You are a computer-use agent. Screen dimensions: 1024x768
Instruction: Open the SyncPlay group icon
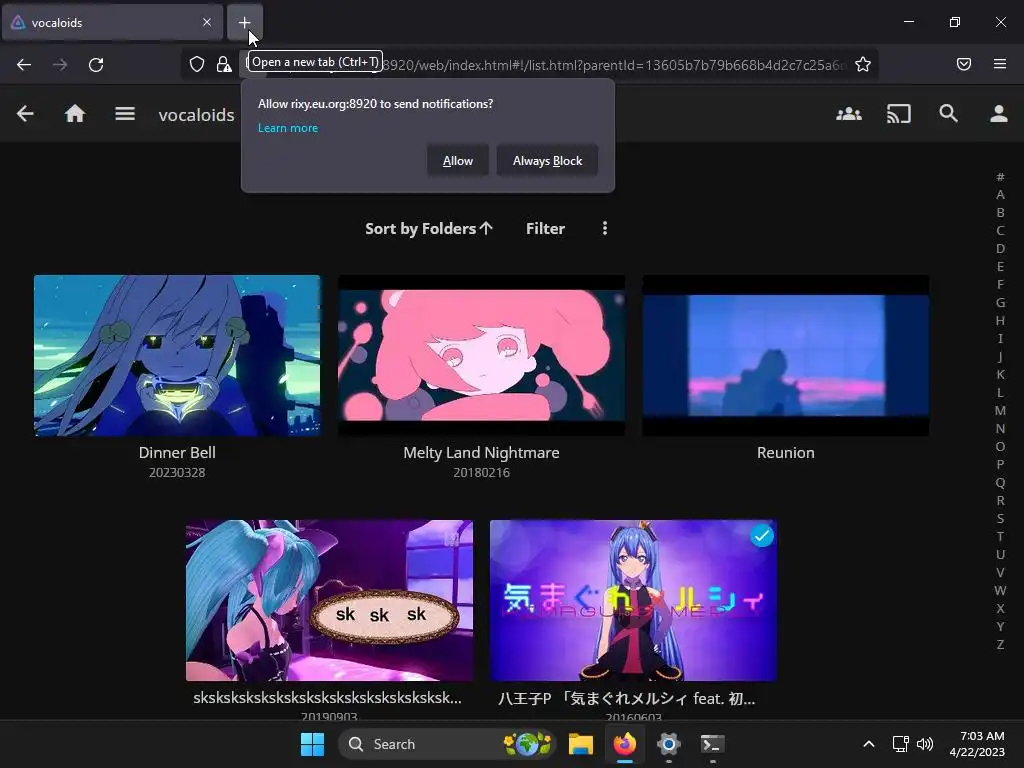click(849, 114)
